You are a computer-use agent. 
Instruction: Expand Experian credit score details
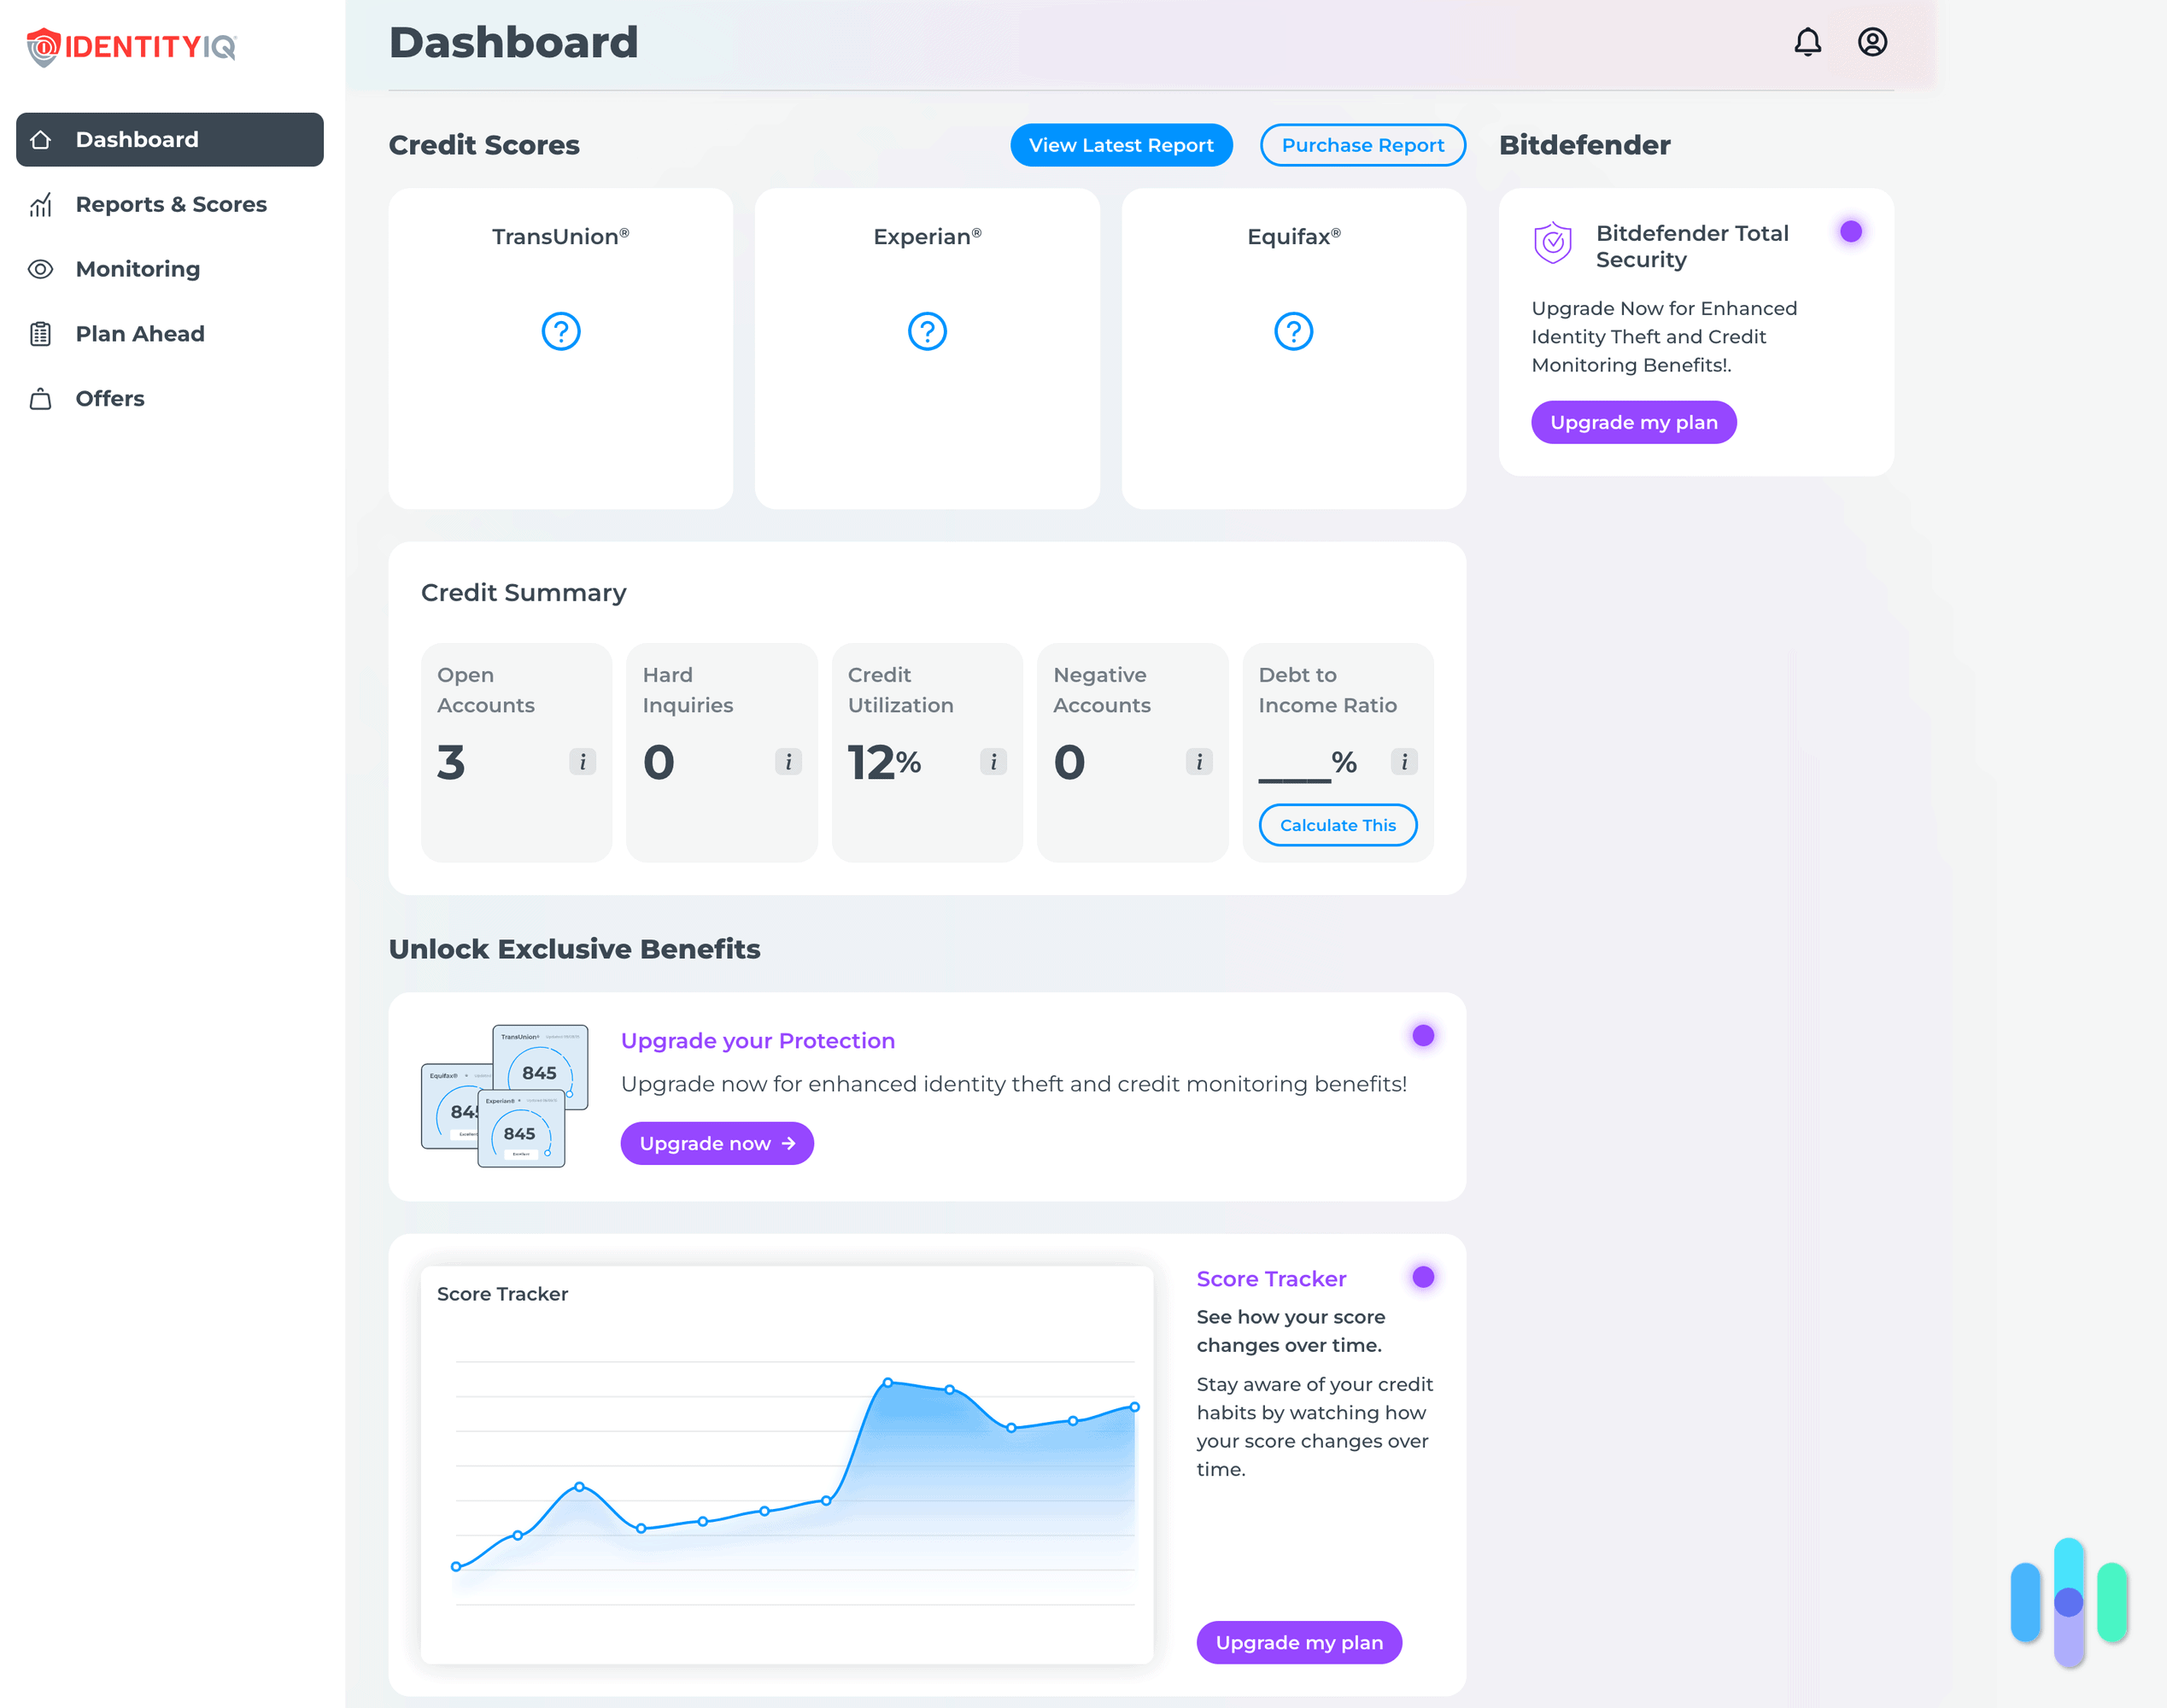(x=927, y=329)
